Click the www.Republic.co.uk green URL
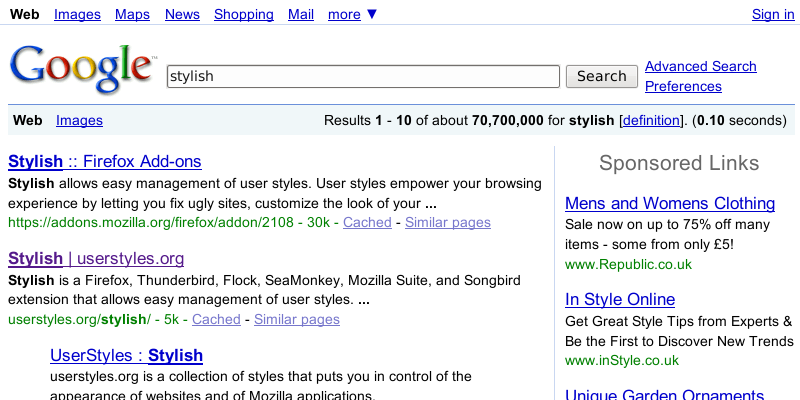 tap(629, 264)
